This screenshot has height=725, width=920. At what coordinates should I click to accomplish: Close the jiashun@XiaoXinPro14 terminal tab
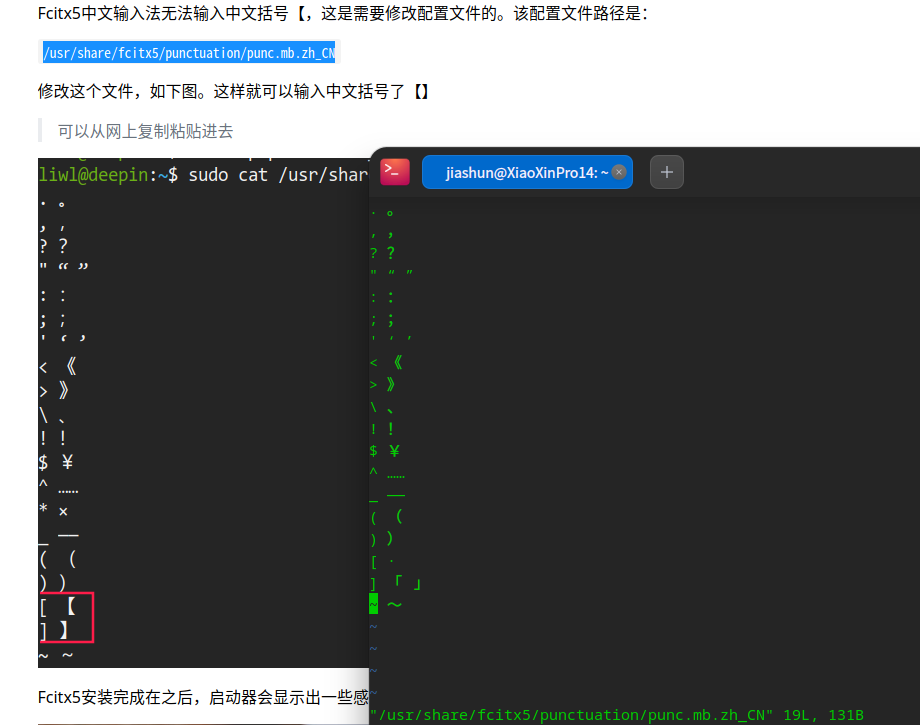coord(618,172)
